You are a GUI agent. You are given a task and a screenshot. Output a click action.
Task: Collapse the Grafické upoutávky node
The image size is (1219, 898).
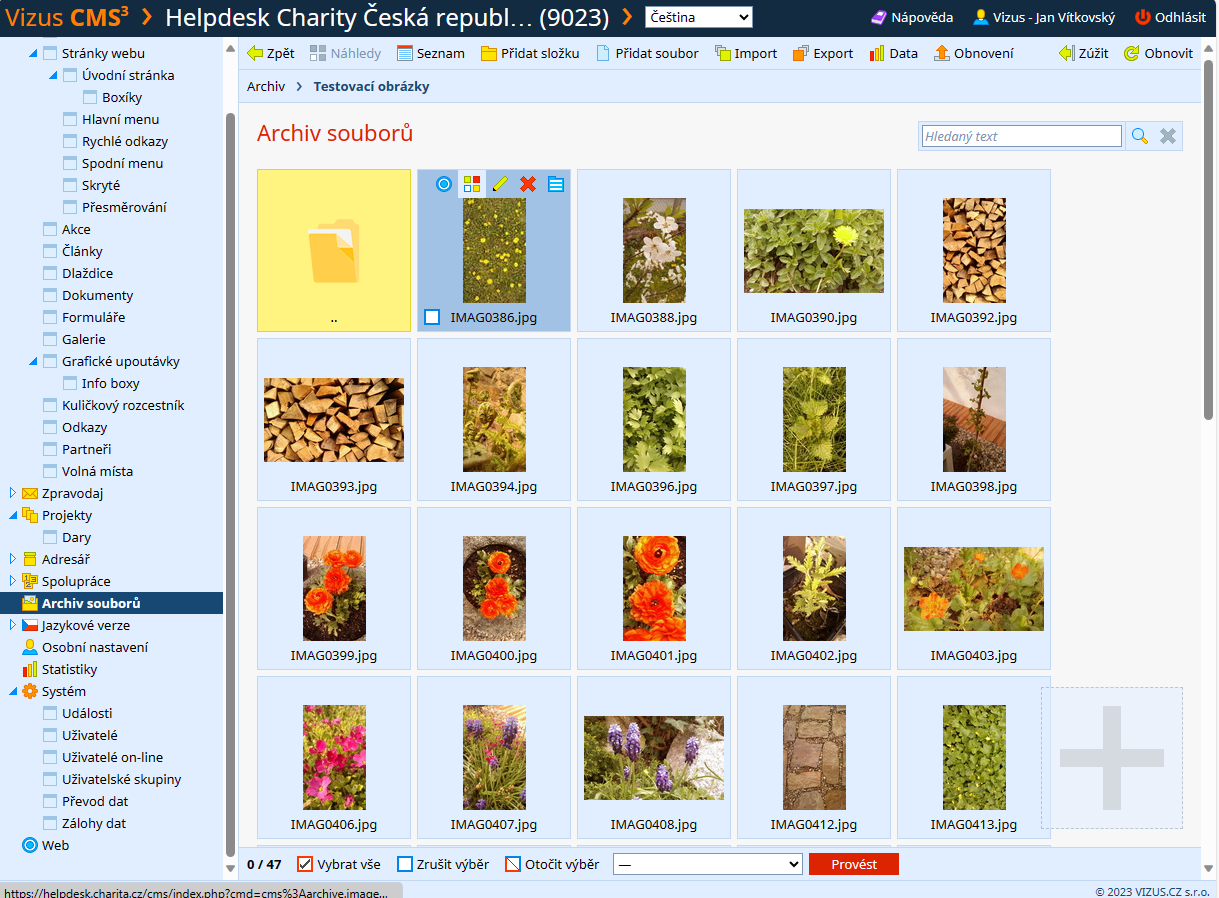(x=33, y=361)
